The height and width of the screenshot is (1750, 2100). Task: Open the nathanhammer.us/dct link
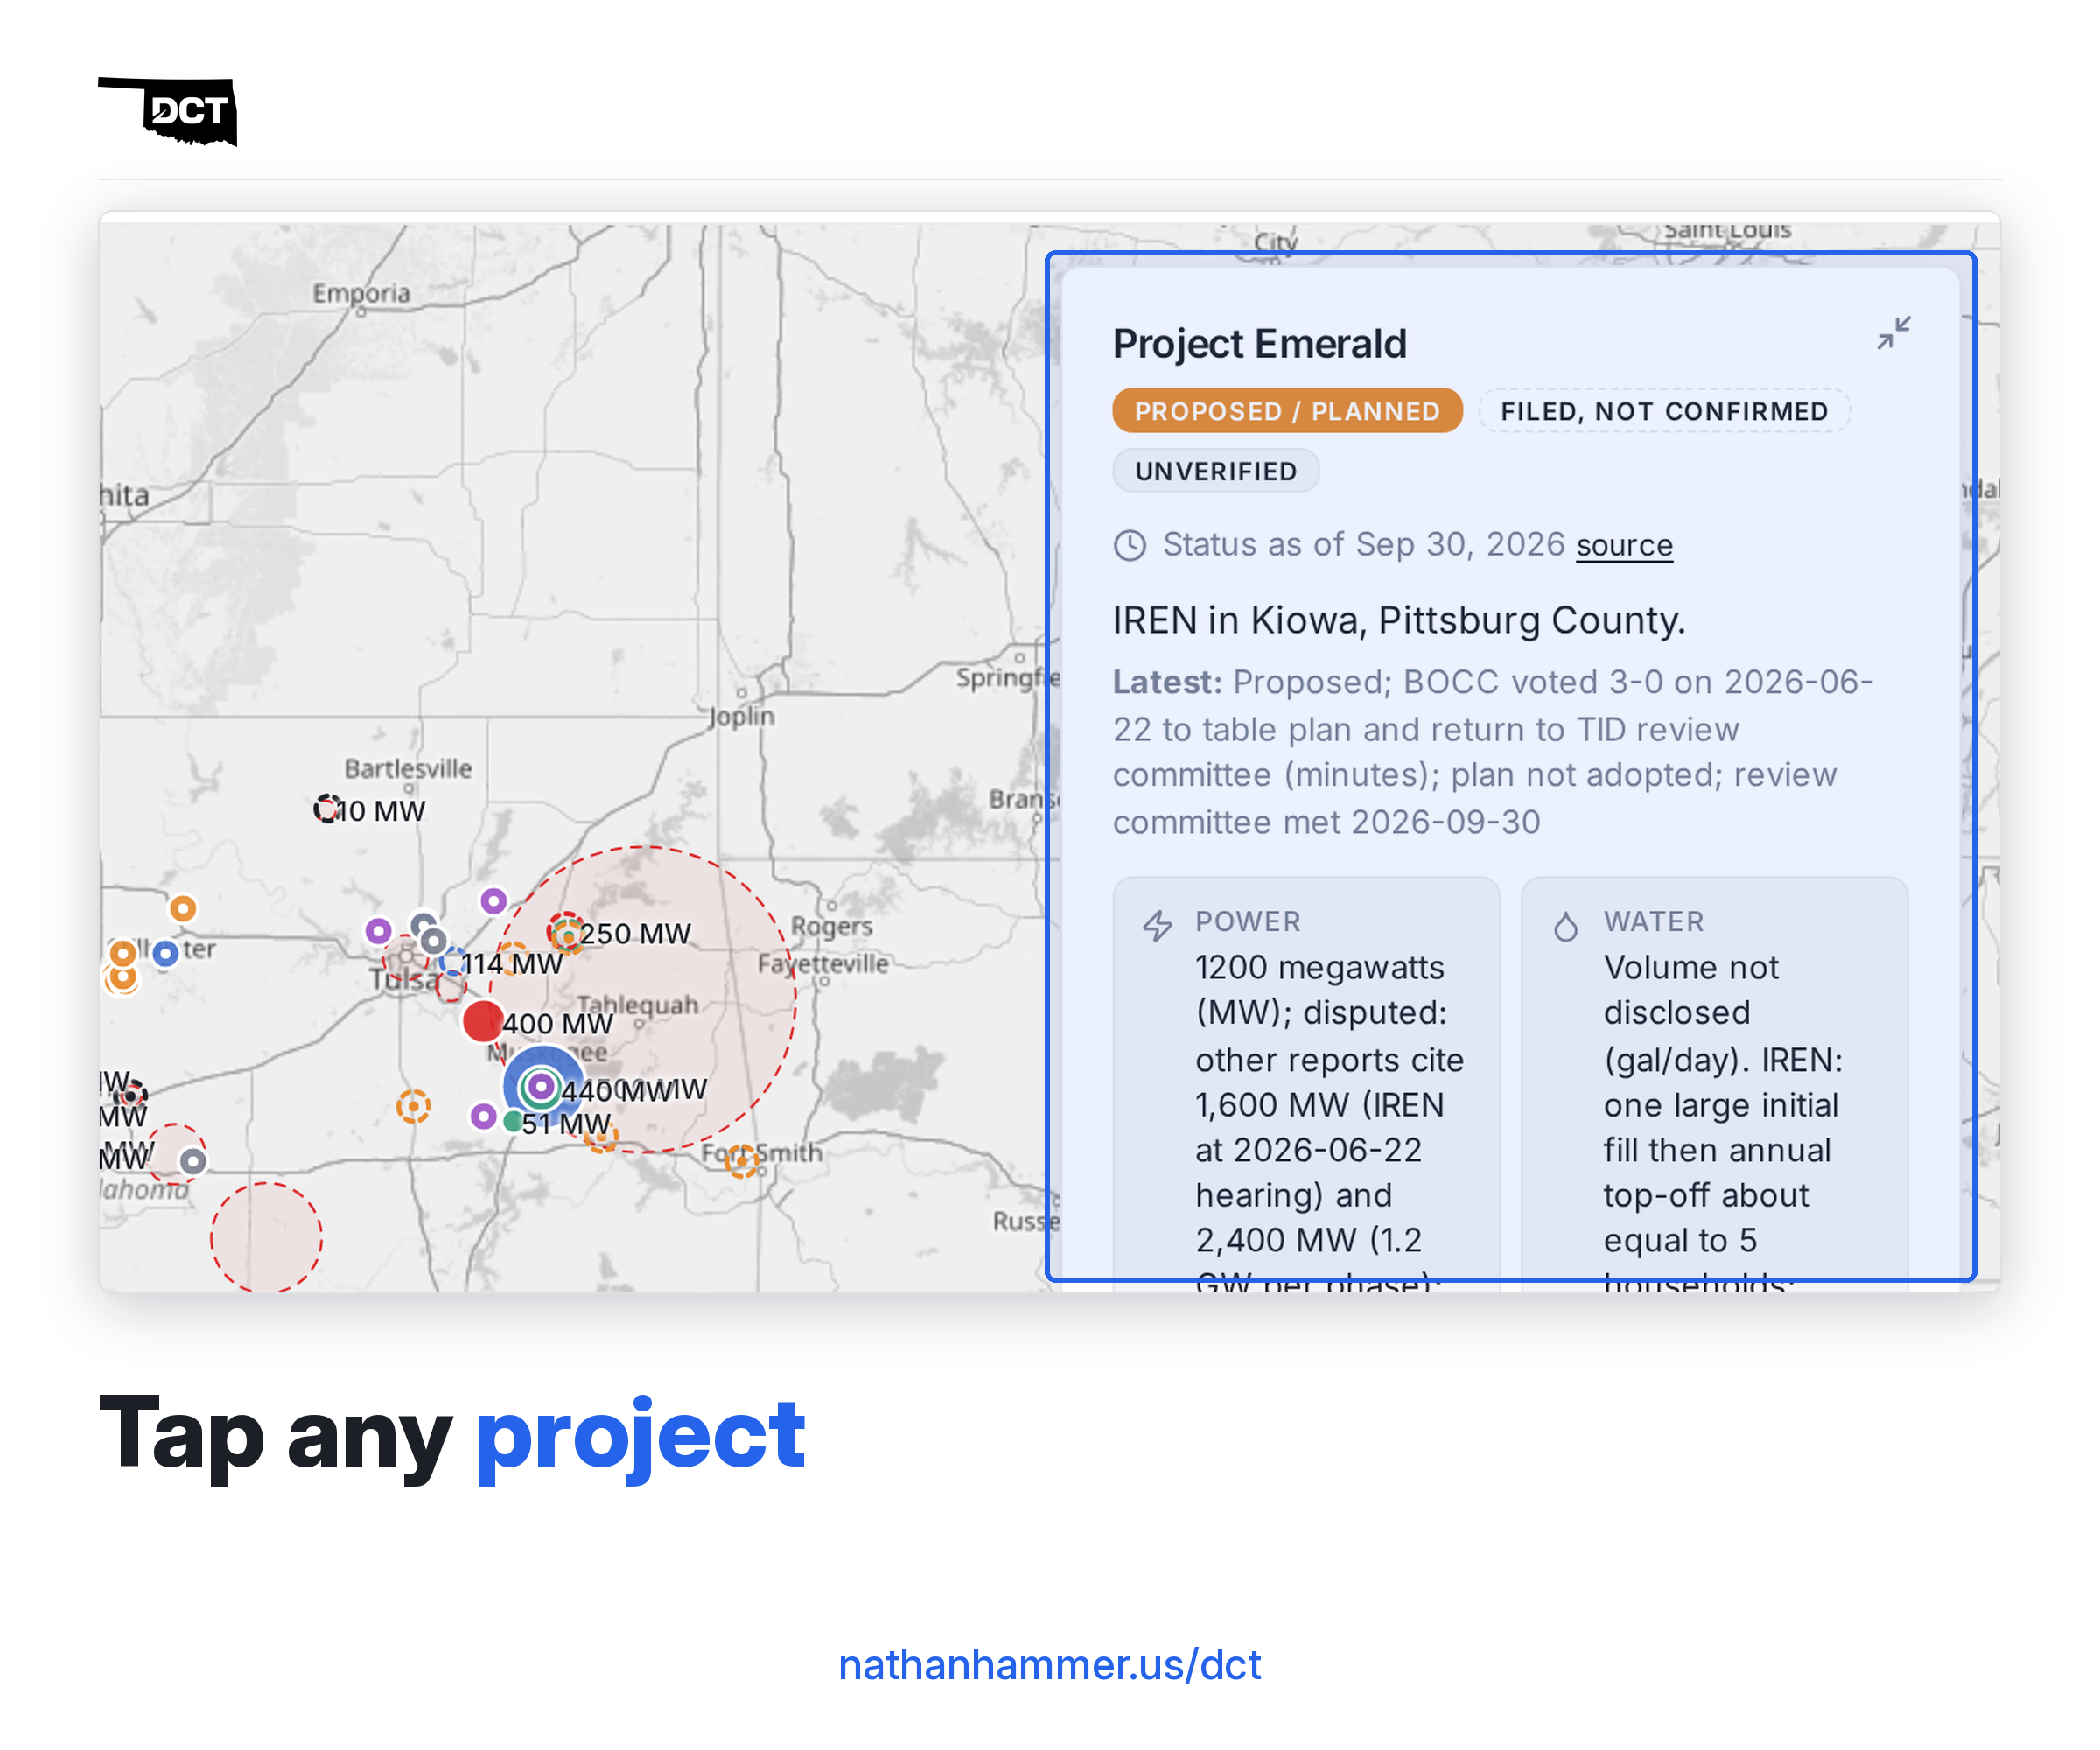(x=1049, y=1665)
